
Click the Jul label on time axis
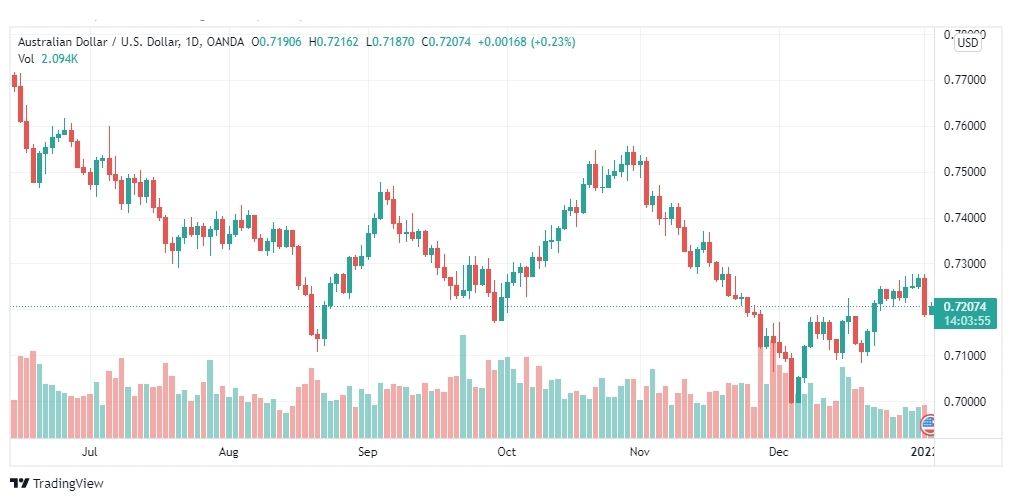coord(90,452)
